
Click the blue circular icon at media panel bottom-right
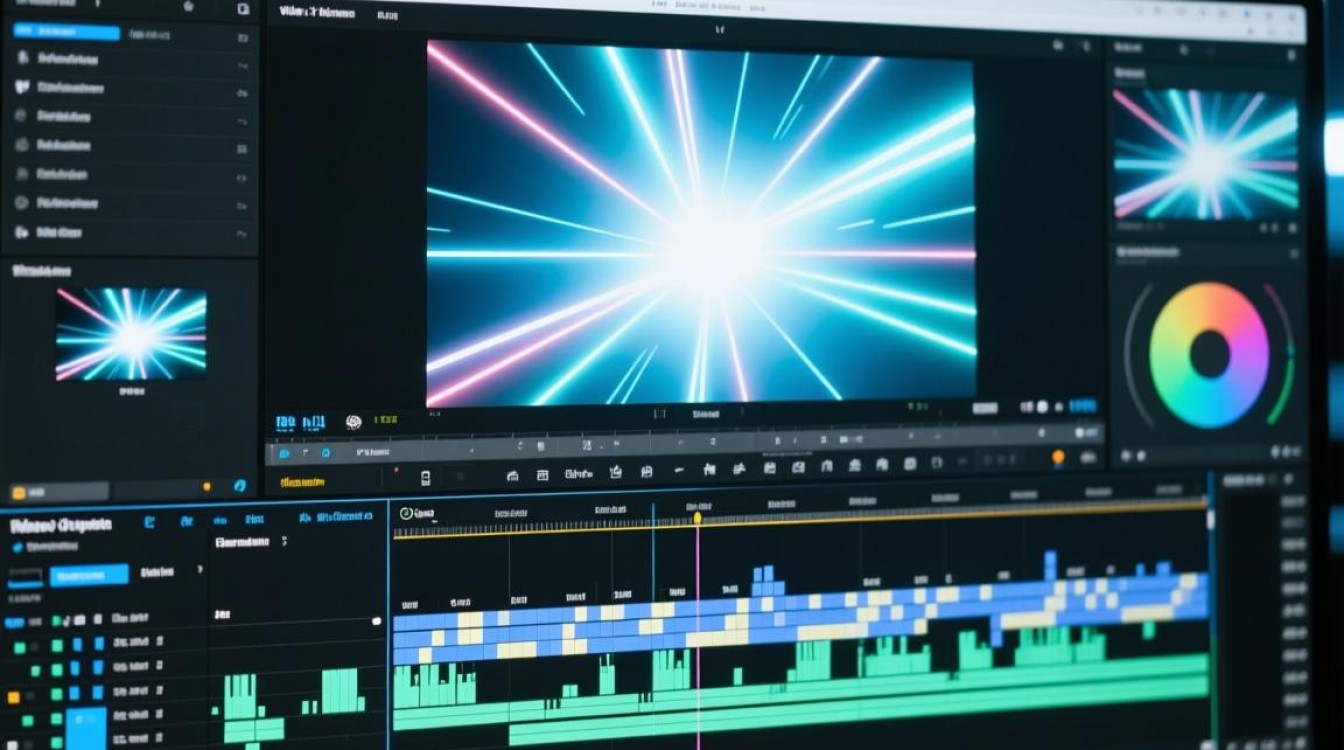click(x=240, y=486)
